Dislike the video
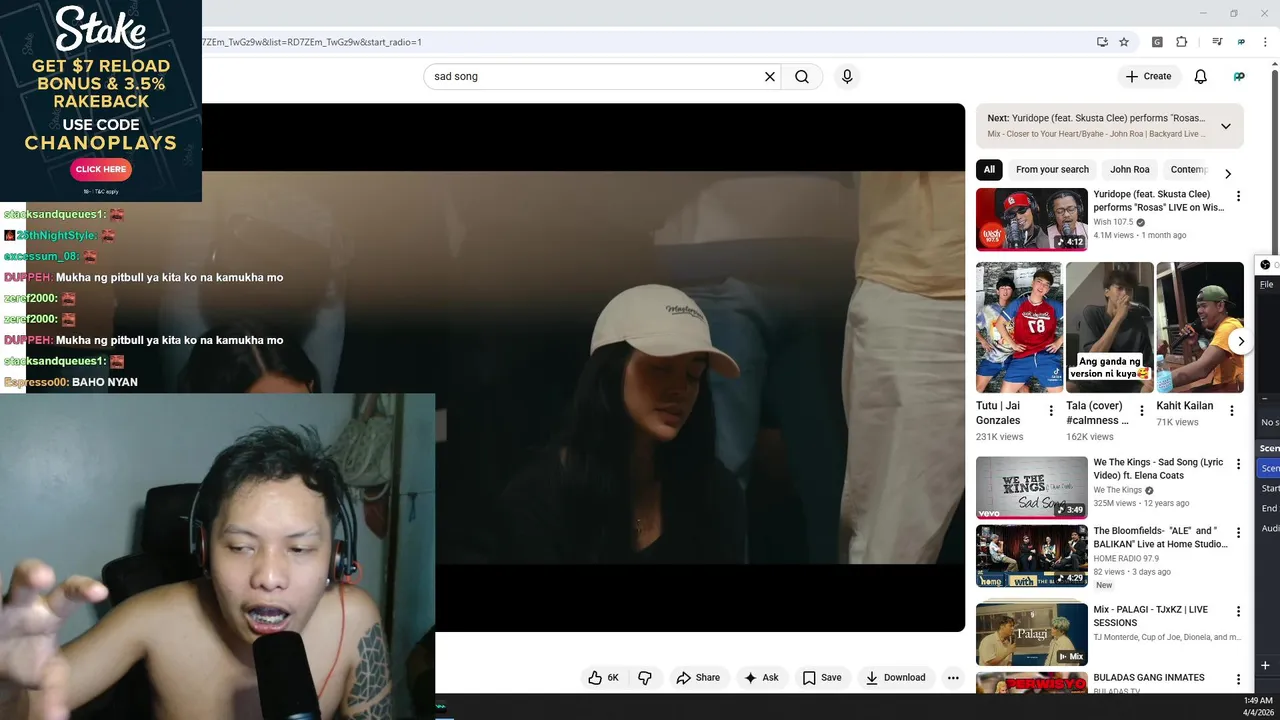Image resolution: width=1280 pixels, height=720 pixels. coord(645,678)
